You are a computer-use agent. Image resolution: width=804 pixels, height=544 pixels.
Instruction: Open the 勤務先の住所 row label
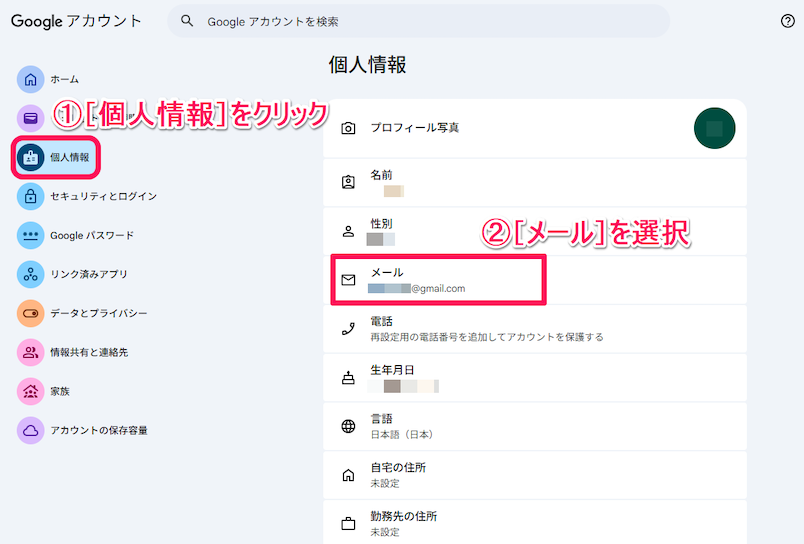pos(404,516)
